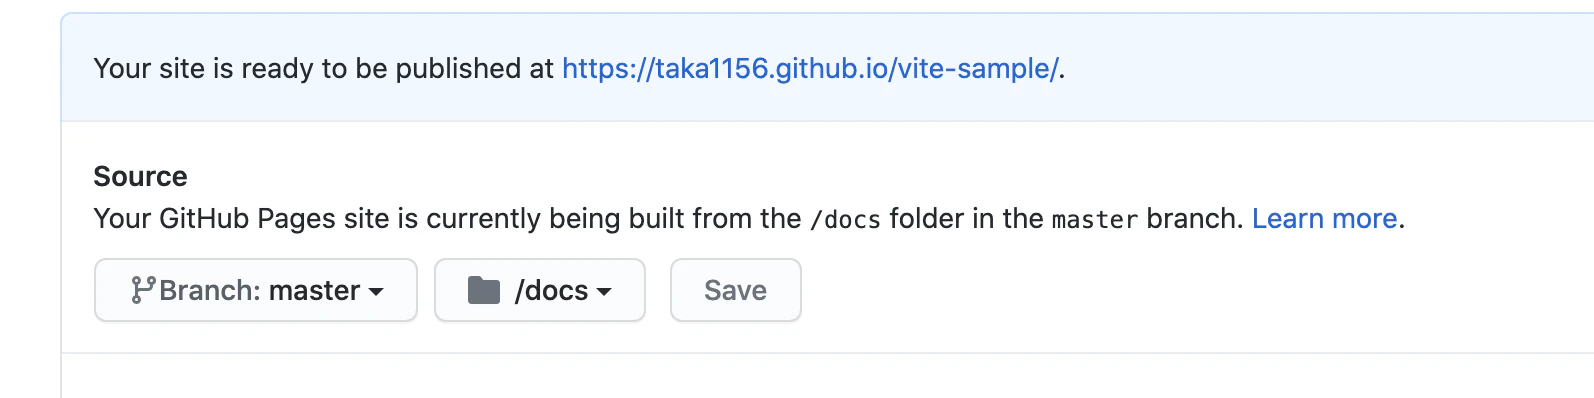The image size is (1594, 398).
Task: Click the Source section heading
Action: (x=140, y=176)
